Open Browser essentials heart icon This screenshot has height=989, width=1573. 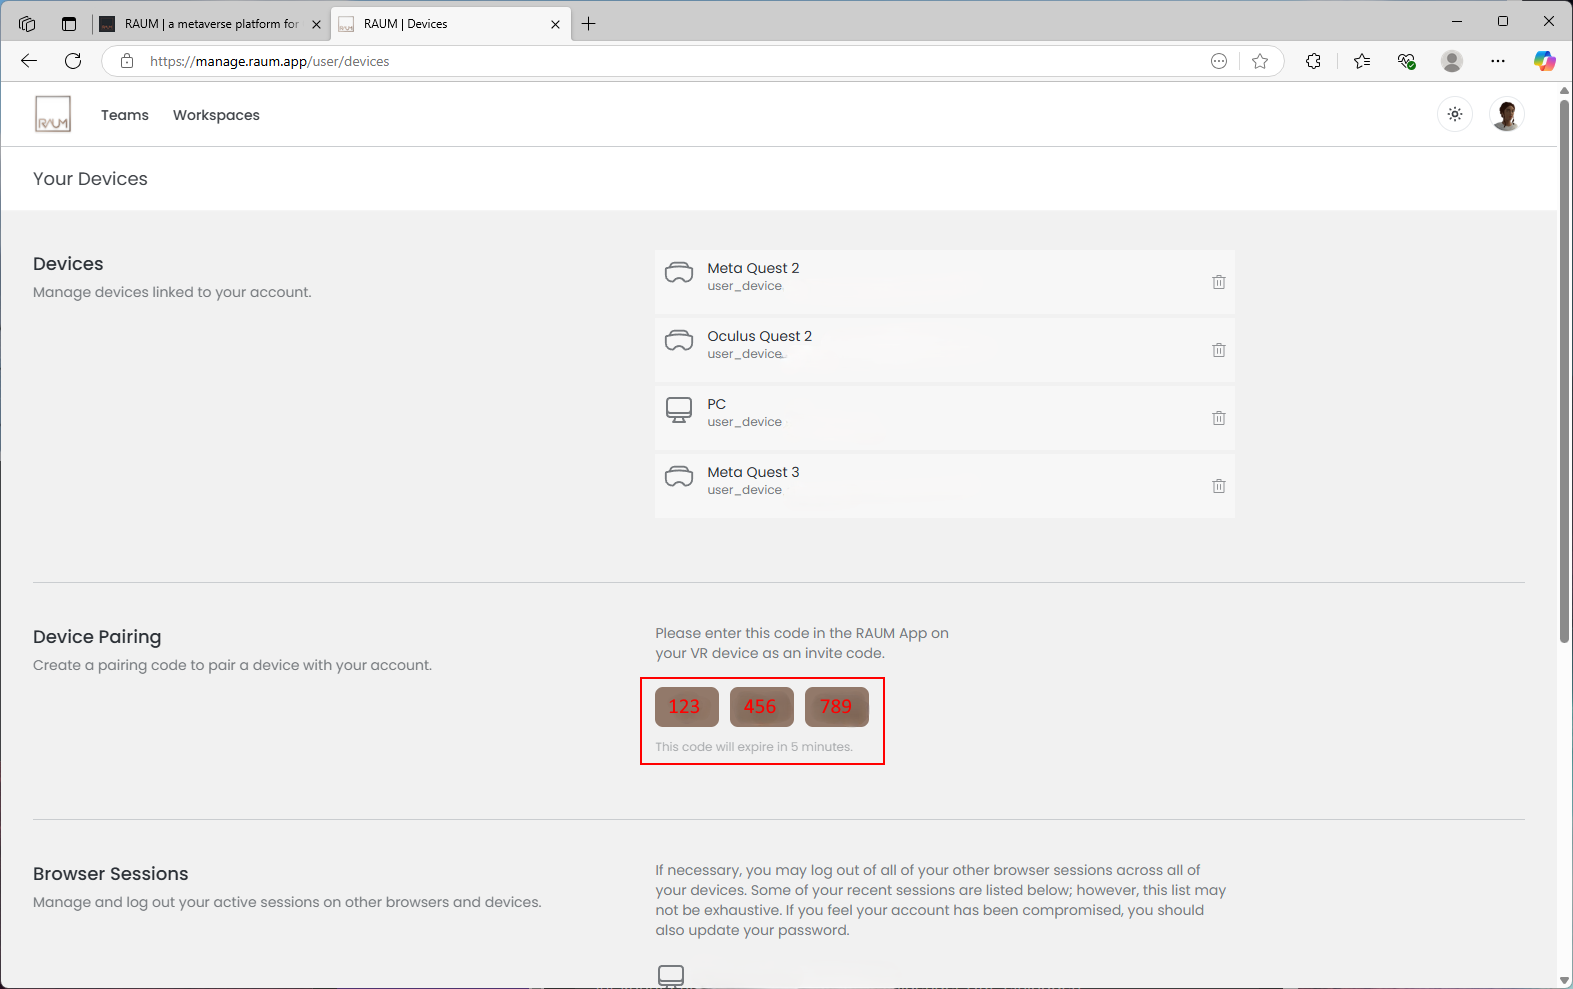(1407, 61)
